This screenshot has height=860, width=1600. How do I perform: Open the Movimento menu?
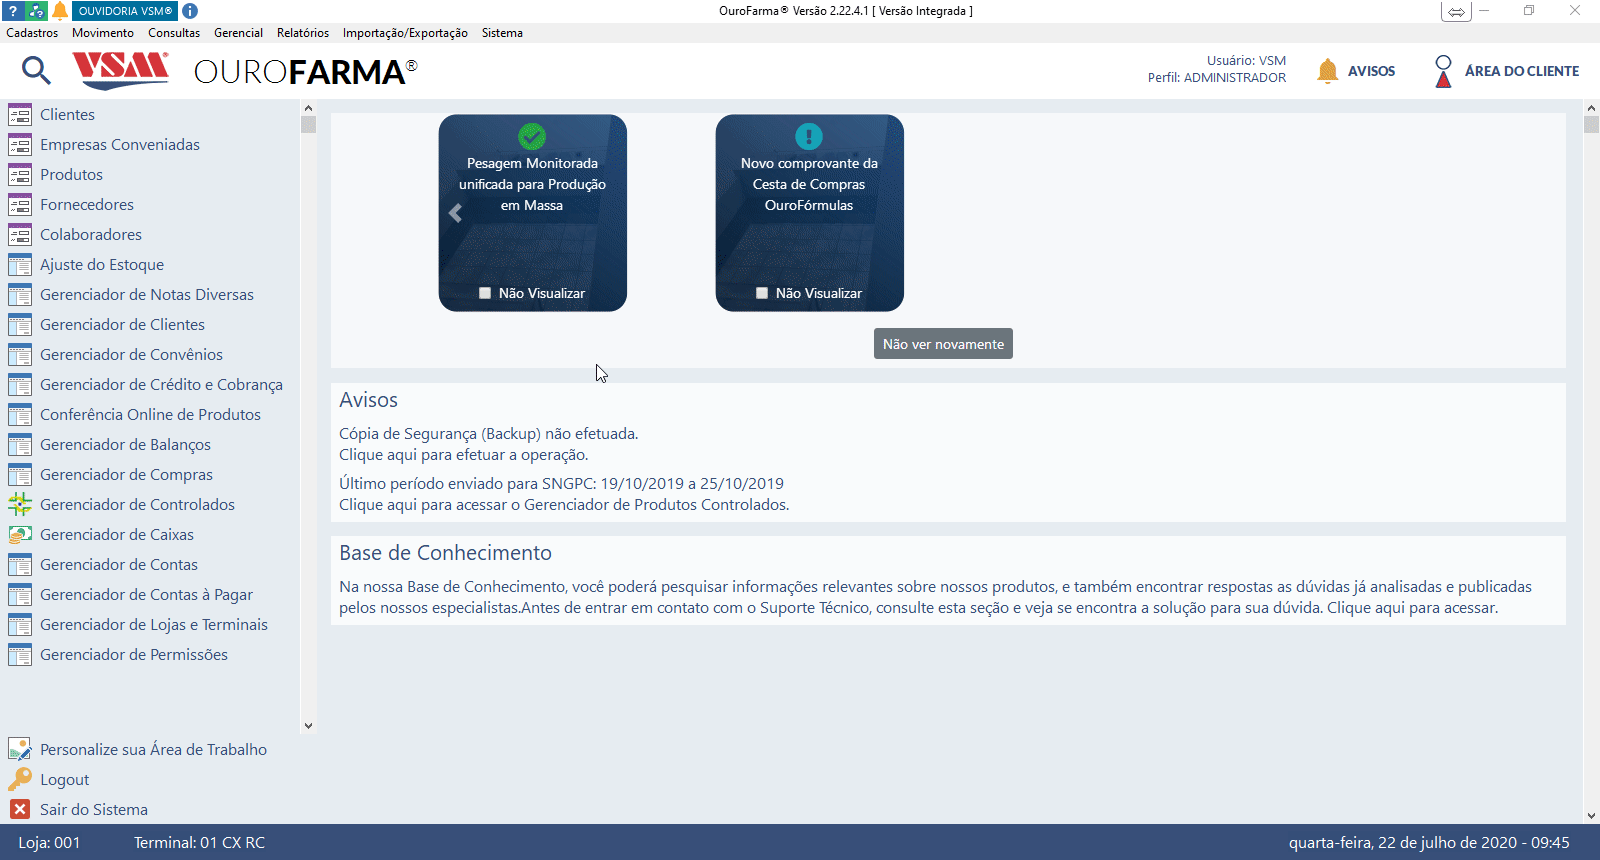pyautogui.click(x=103, y=33)
